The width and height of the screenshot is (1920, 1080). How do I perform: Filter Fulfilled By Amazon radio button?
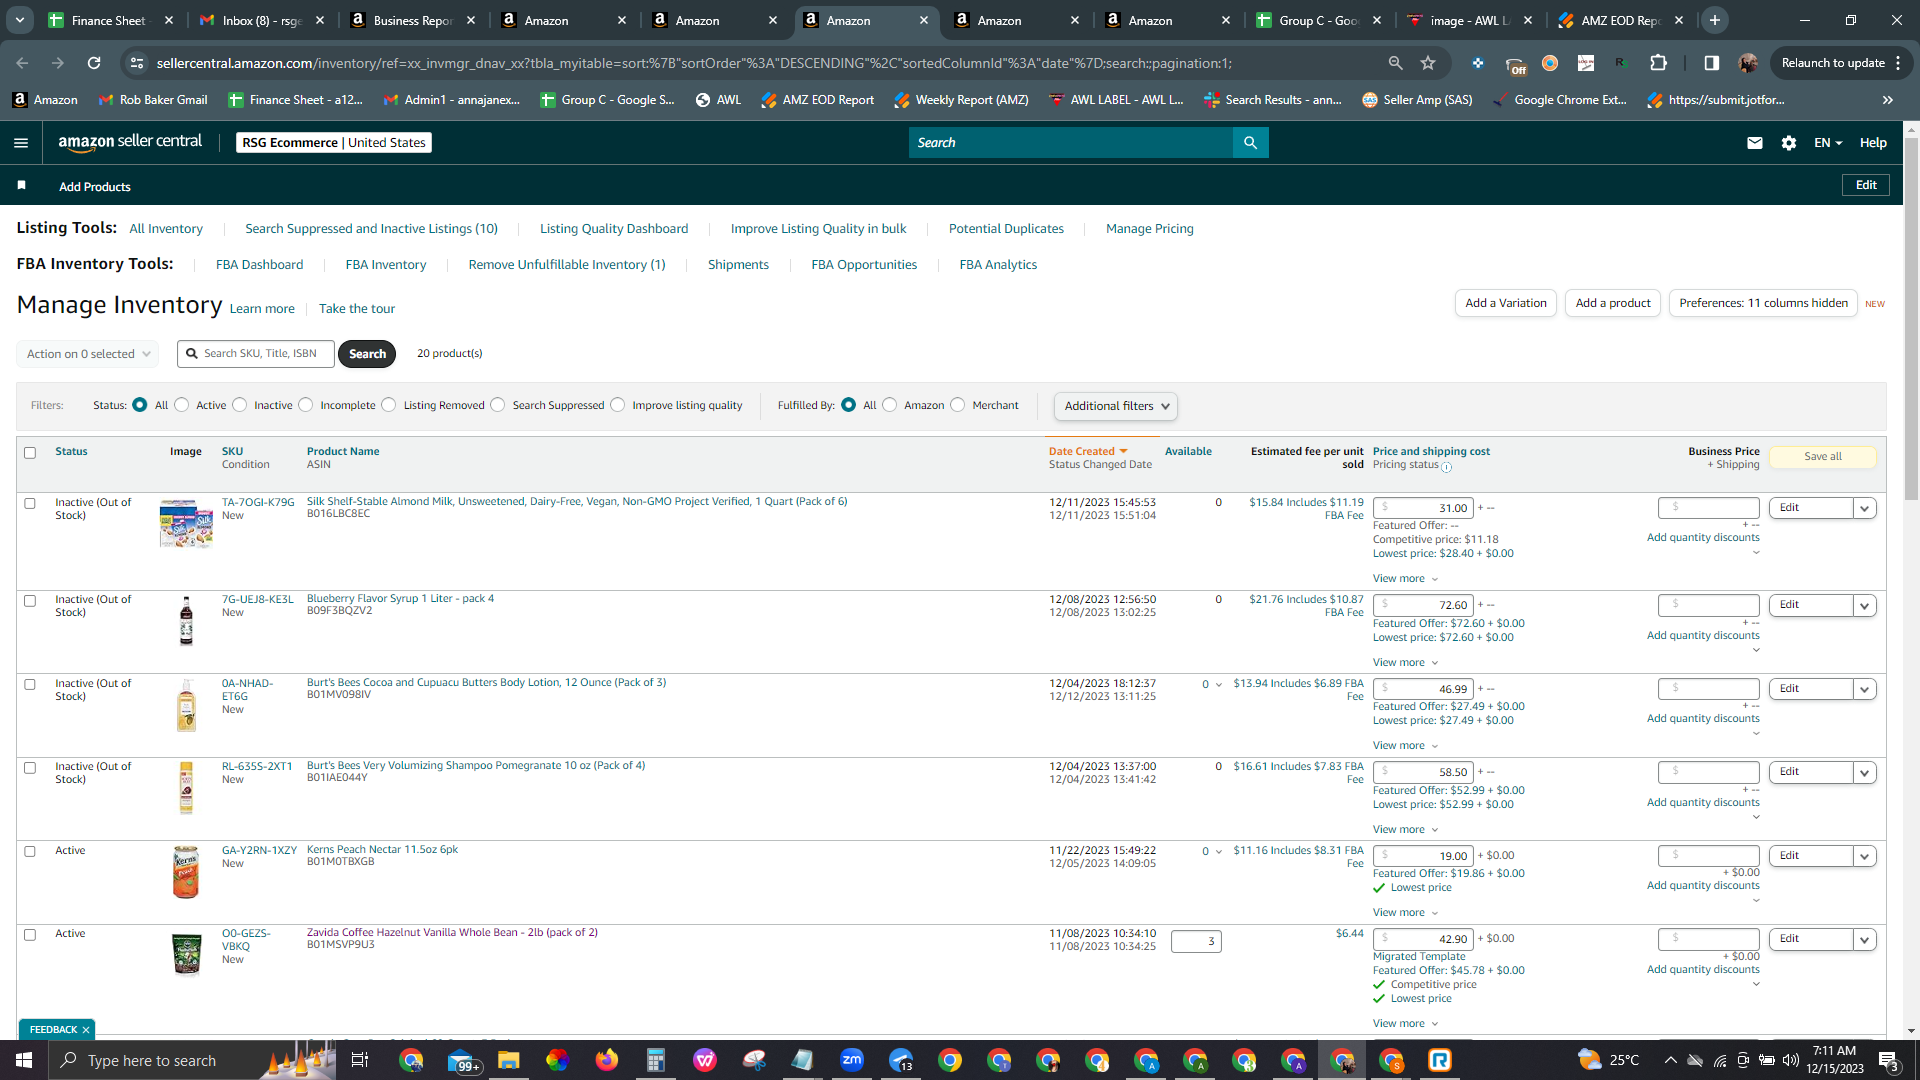(x=890, y=405)
